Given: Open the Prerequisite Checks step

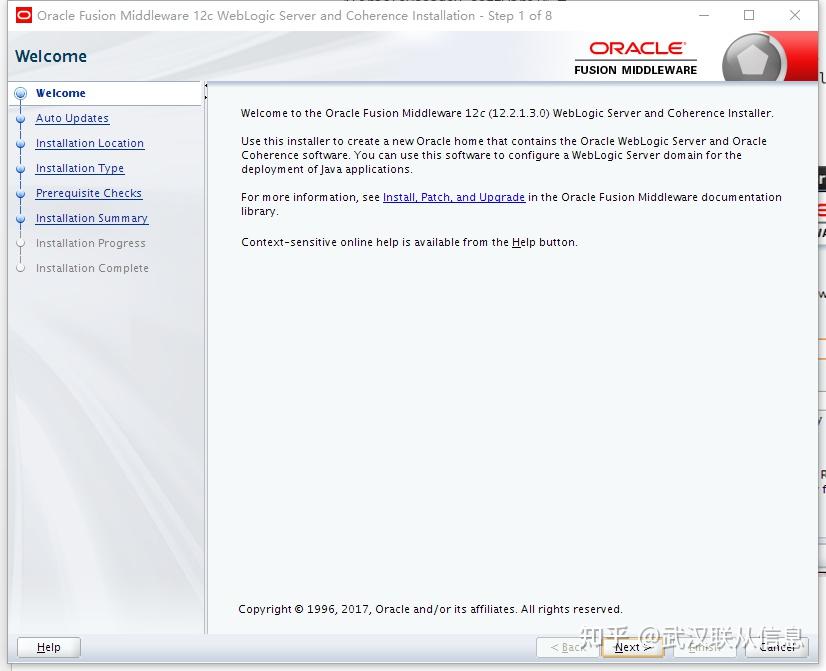Looking at the screenshot, I should click(88, 193).
